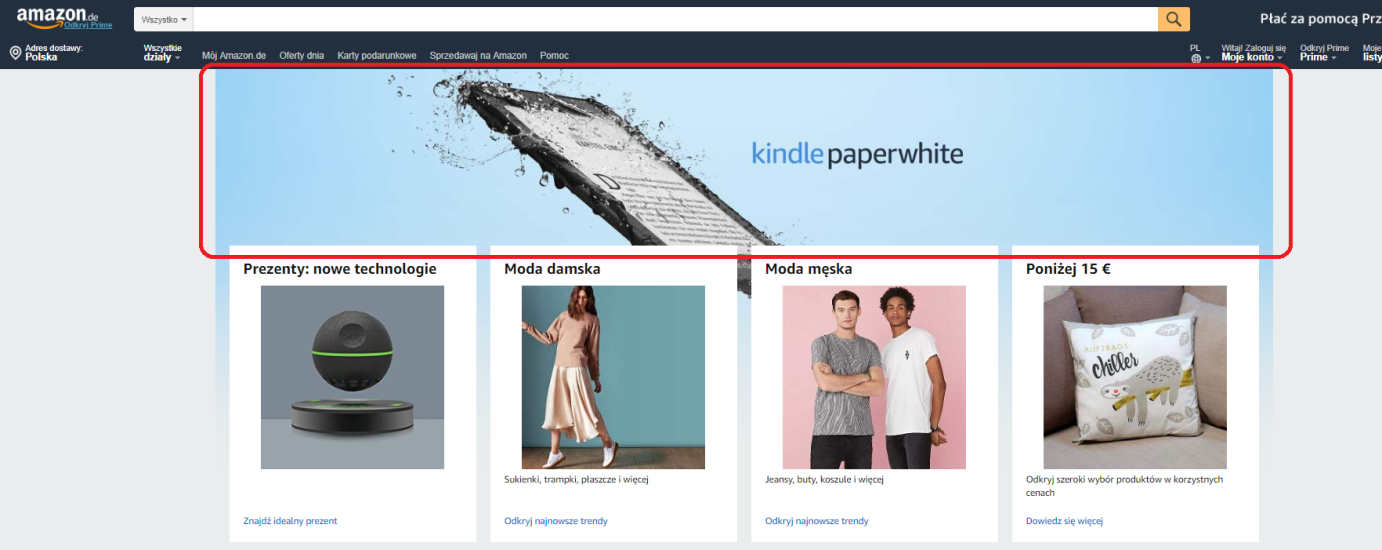Click Znajdź idealny prezent link
Image resolution: width=1382 pixels, height=550 pixels.
click(290, 521)
